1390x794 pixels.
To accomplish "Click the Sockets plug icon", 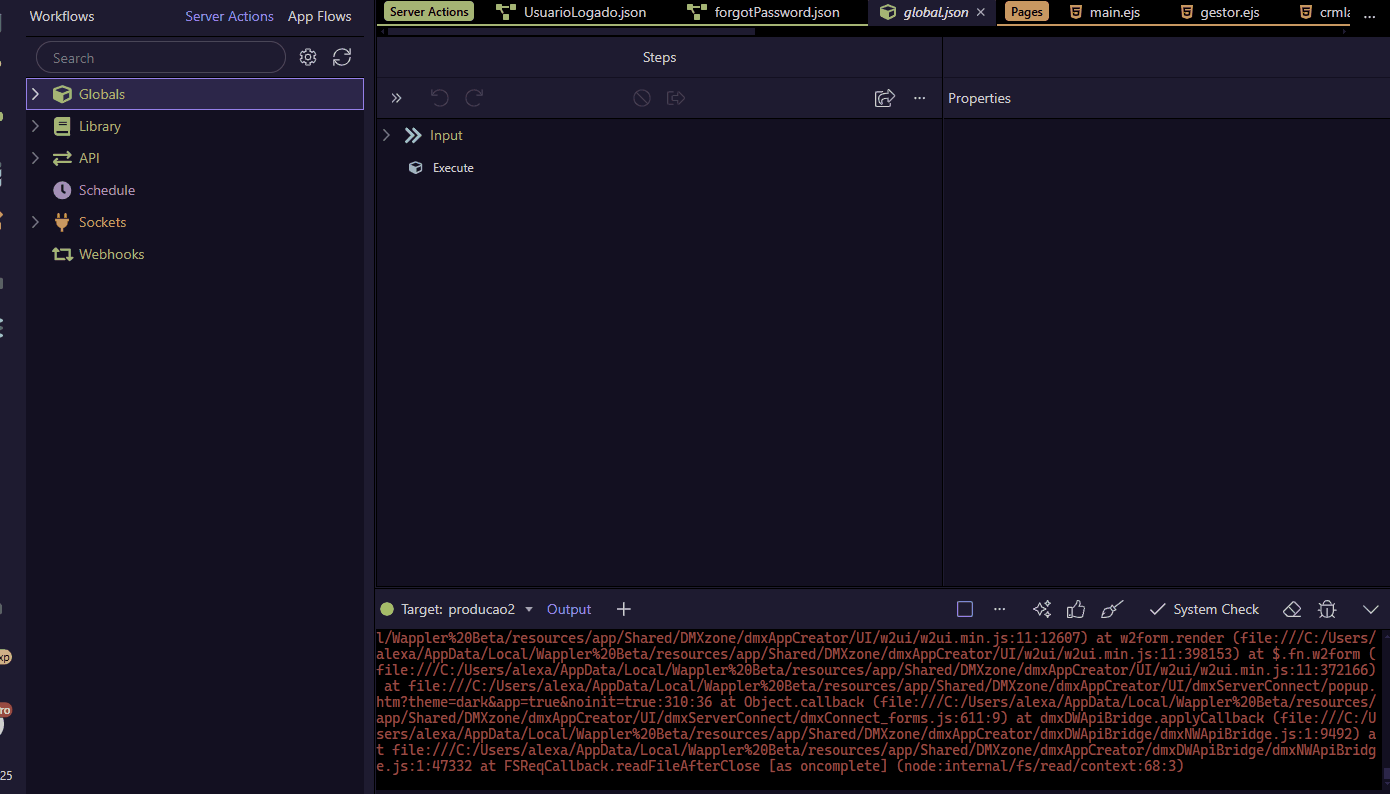I will [62, 222].
